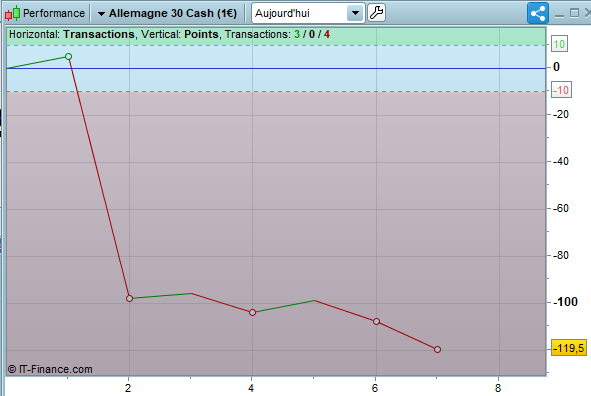Select the Horizontal: Transactions setting text
This screenshot has height=396, width=591.
(x=72, y=34)
